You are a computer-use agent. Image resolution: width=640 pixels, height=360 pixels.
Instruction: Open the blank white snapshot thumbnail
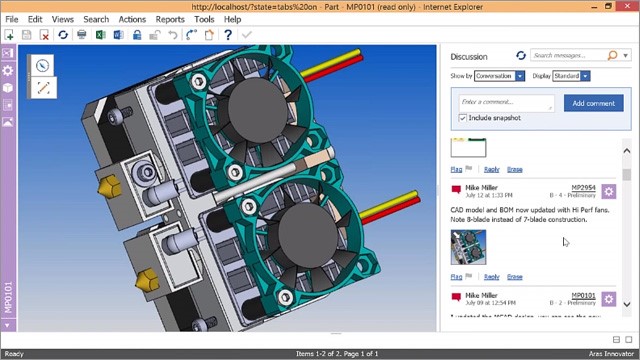point(468,148)
